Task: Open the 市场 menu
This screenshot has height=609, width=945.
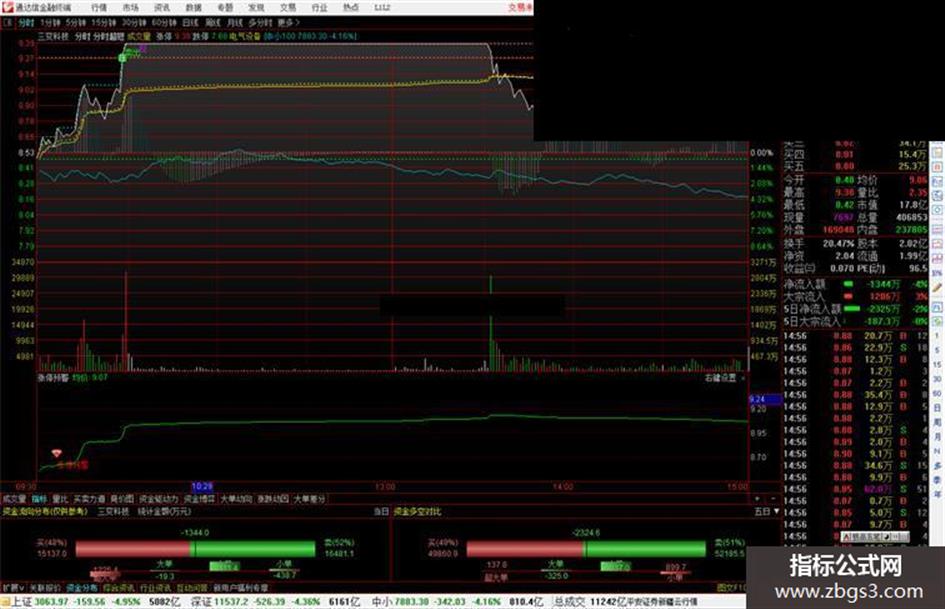Action: [130, 7]
